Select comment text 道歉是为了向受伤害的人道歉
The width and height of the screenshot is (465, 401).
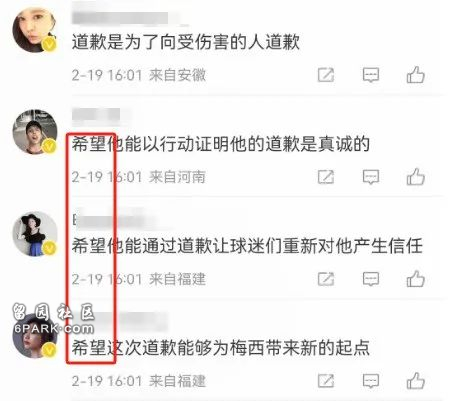[186, 42]
